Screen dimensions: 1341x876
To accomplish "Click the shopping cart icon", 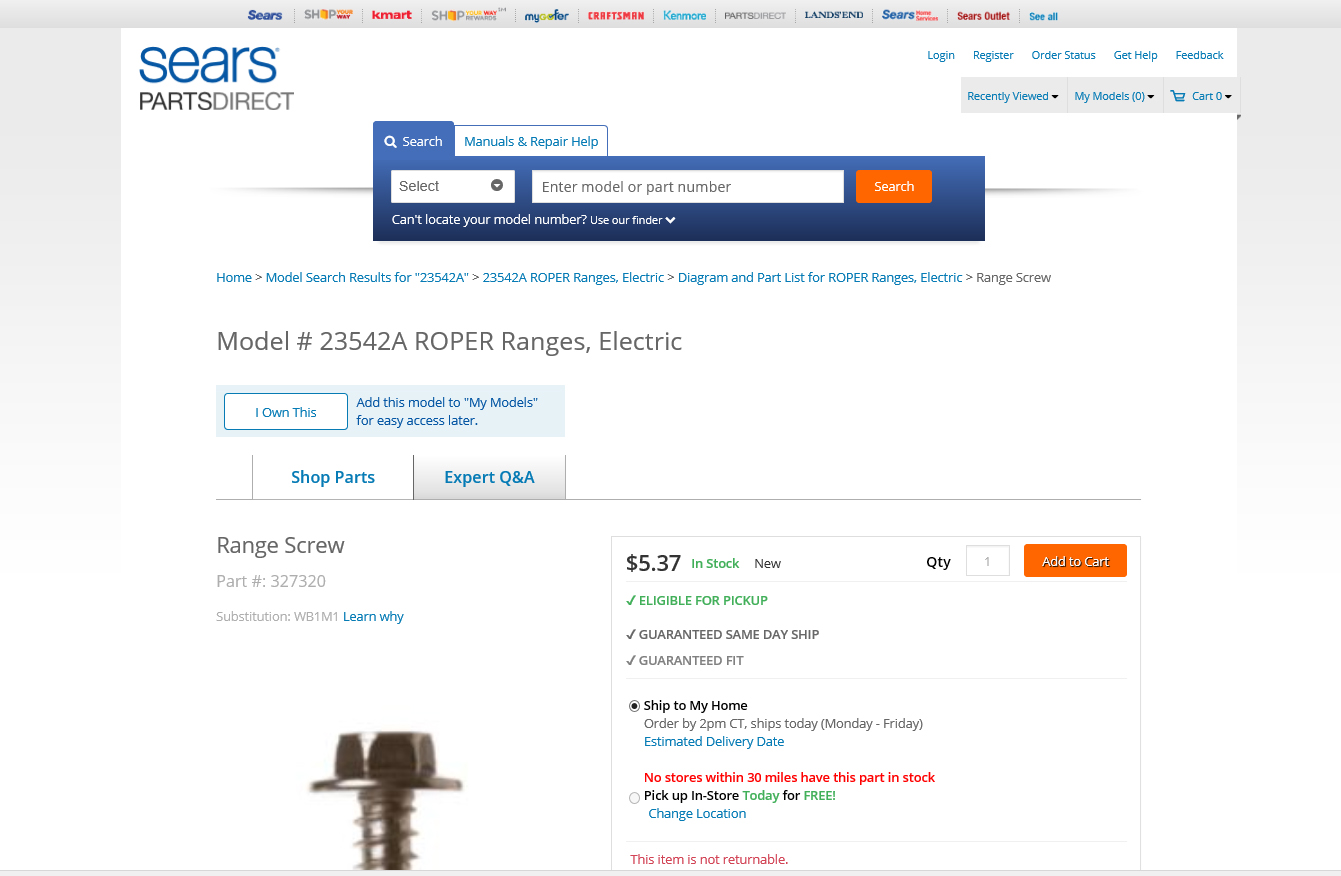I will [1178, 96].
